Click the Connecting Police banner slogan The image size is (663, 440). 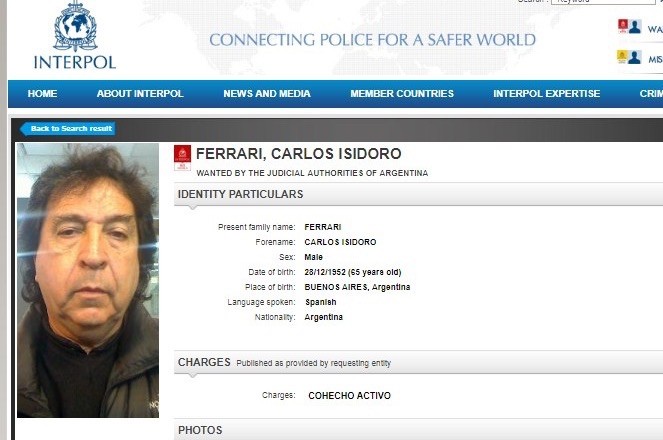[x=373, y=40]
